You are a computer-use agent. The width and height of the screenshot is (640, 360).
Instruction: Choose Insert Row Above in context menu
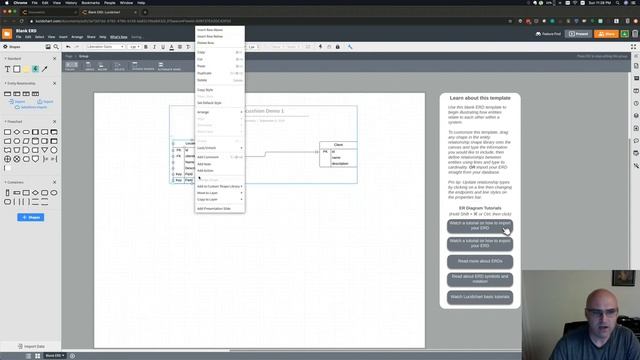pyautogui.click(x=220, y=30)
